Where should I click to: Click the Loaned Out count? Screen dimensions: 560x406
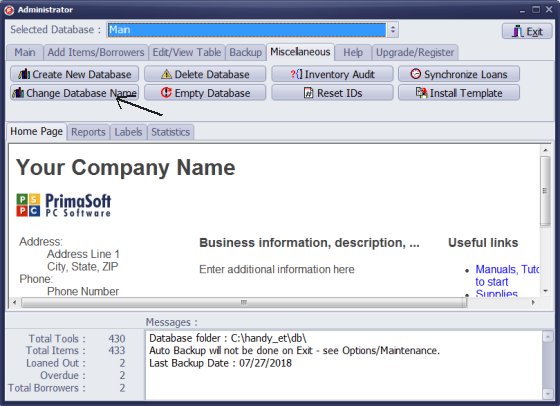pyautogui.click(x=122, y=363)
